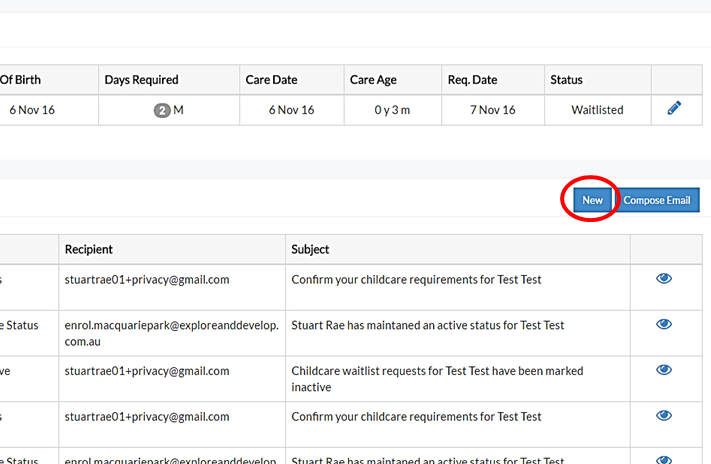
Task: Click the Subject column header
Action: [x=310, y=249]
